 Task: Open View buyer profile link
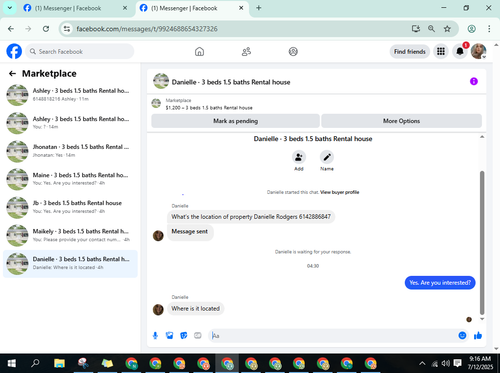[340, 192]
